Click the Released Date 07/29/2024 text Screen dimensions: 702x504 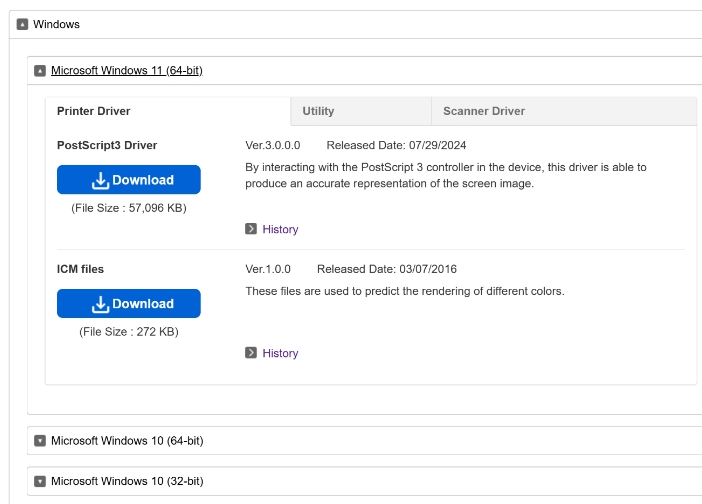tap(396, 145)
